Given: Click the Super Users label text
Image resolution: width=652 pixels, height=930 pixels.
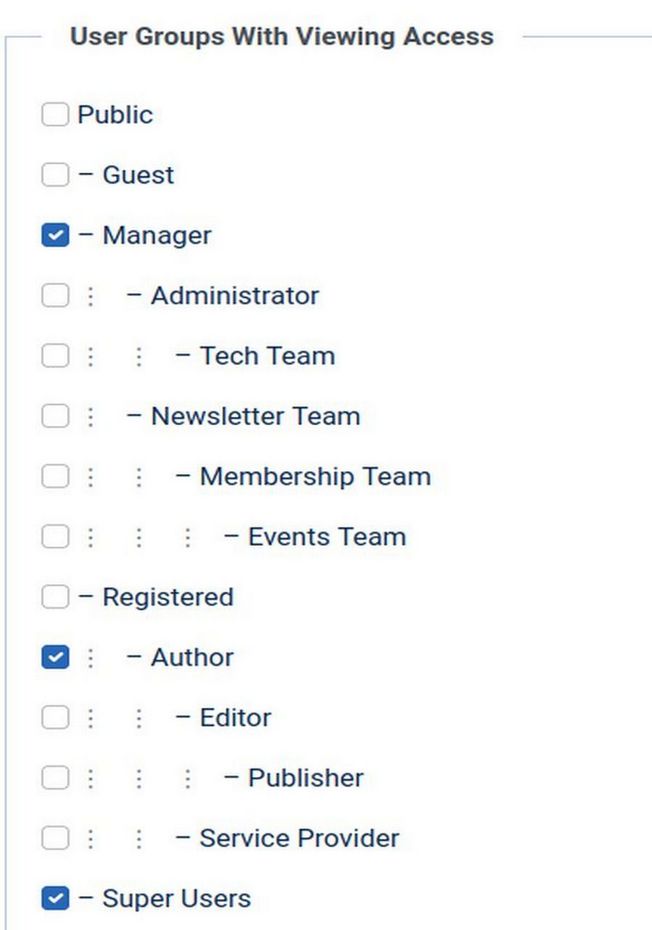Looking at the screenshot, I should (x=176, y=899).
